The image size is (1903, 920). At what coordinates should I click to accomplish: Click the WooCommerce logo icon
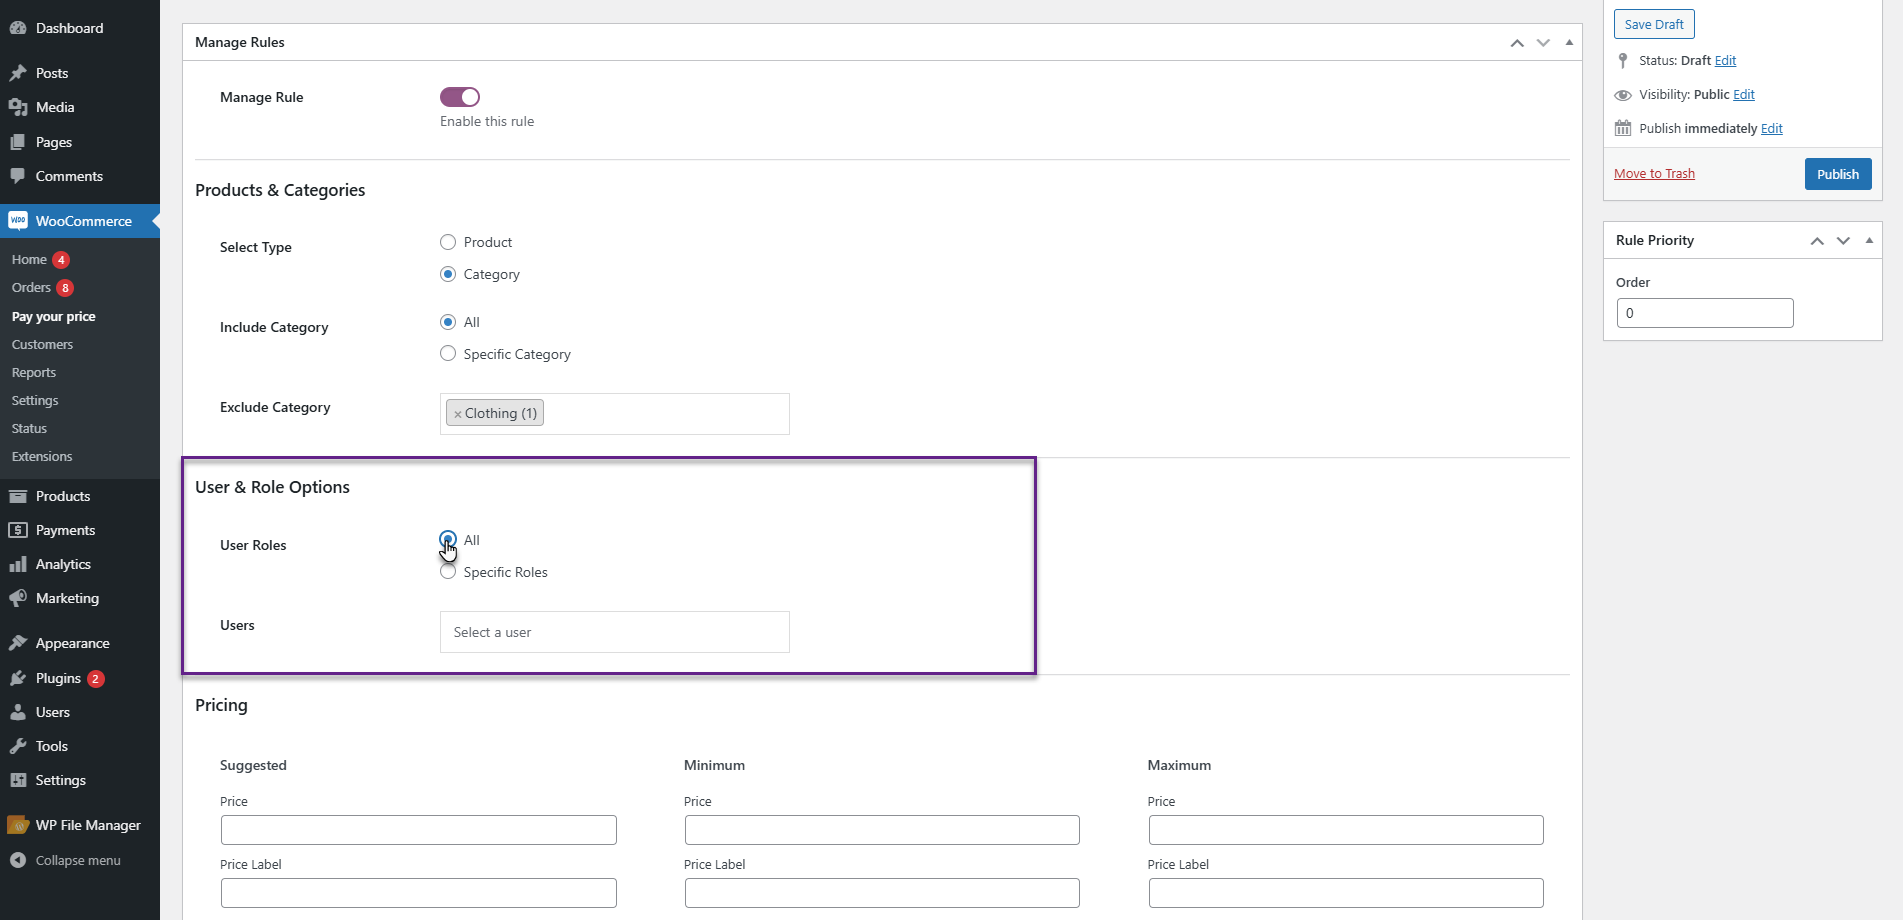tap(18, 221)
